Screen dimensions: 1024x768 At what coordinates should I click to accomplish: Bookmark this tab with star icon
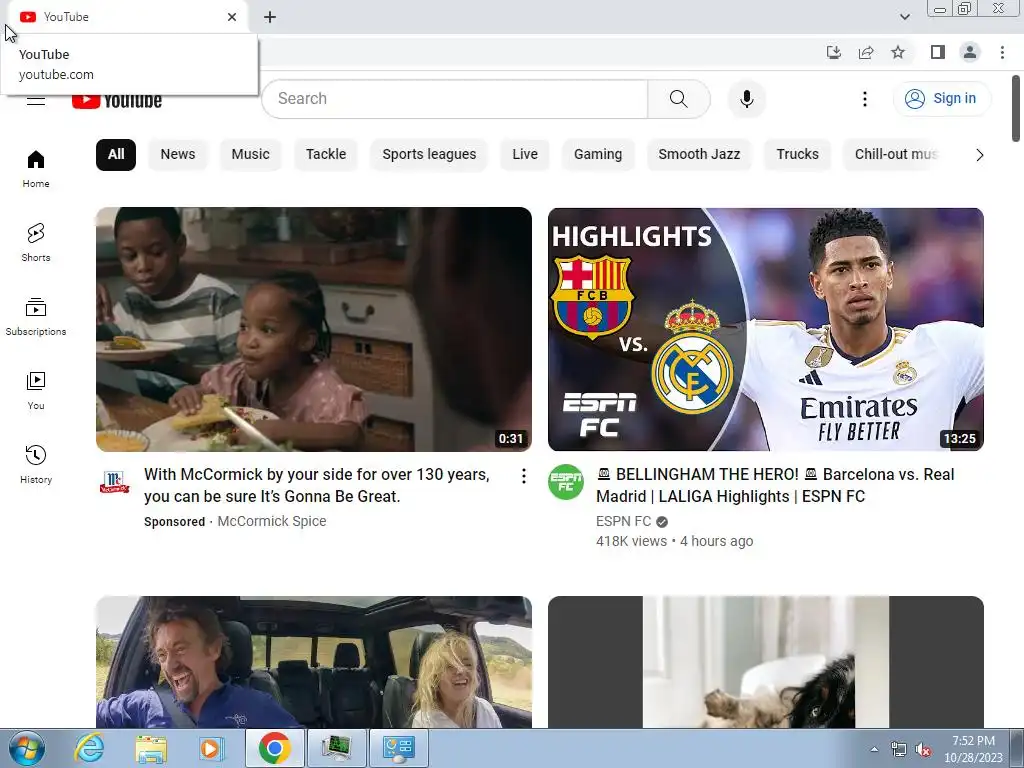pyautogui.click(x=898, y=52)
